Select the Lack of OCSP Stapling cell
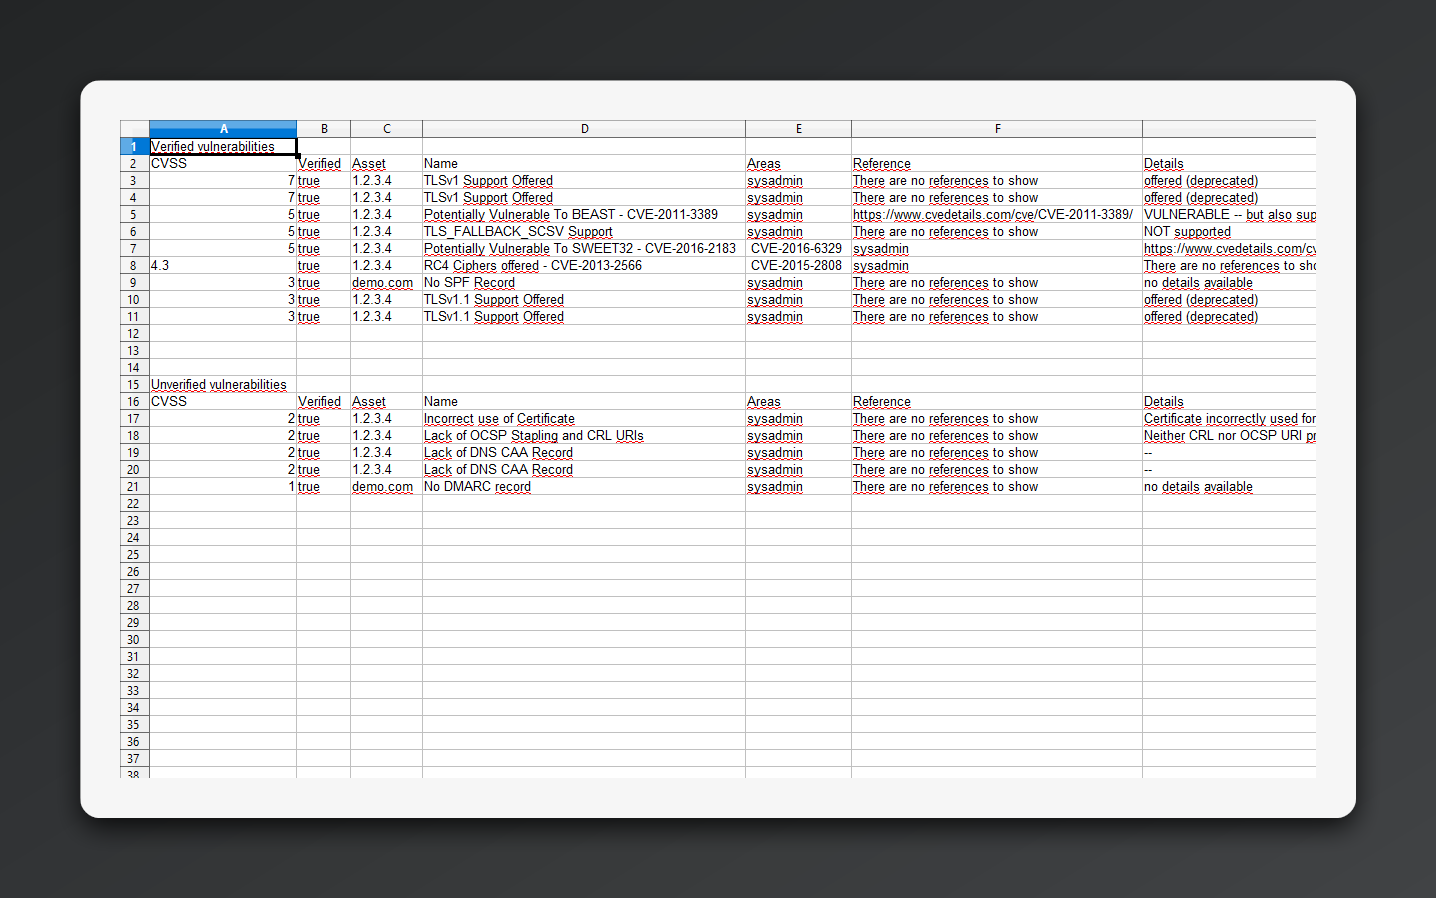 pyautogui.click(x=533, y=435)
